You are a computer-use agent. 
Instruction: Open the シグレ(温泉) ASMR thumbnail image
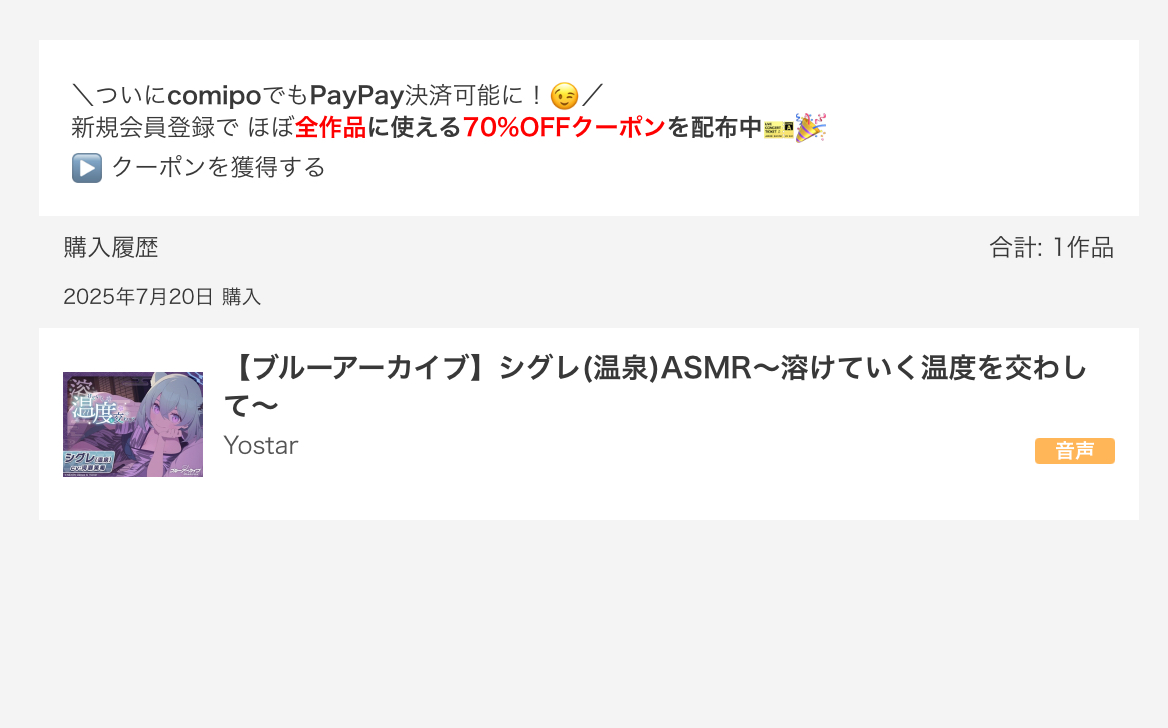133,424
